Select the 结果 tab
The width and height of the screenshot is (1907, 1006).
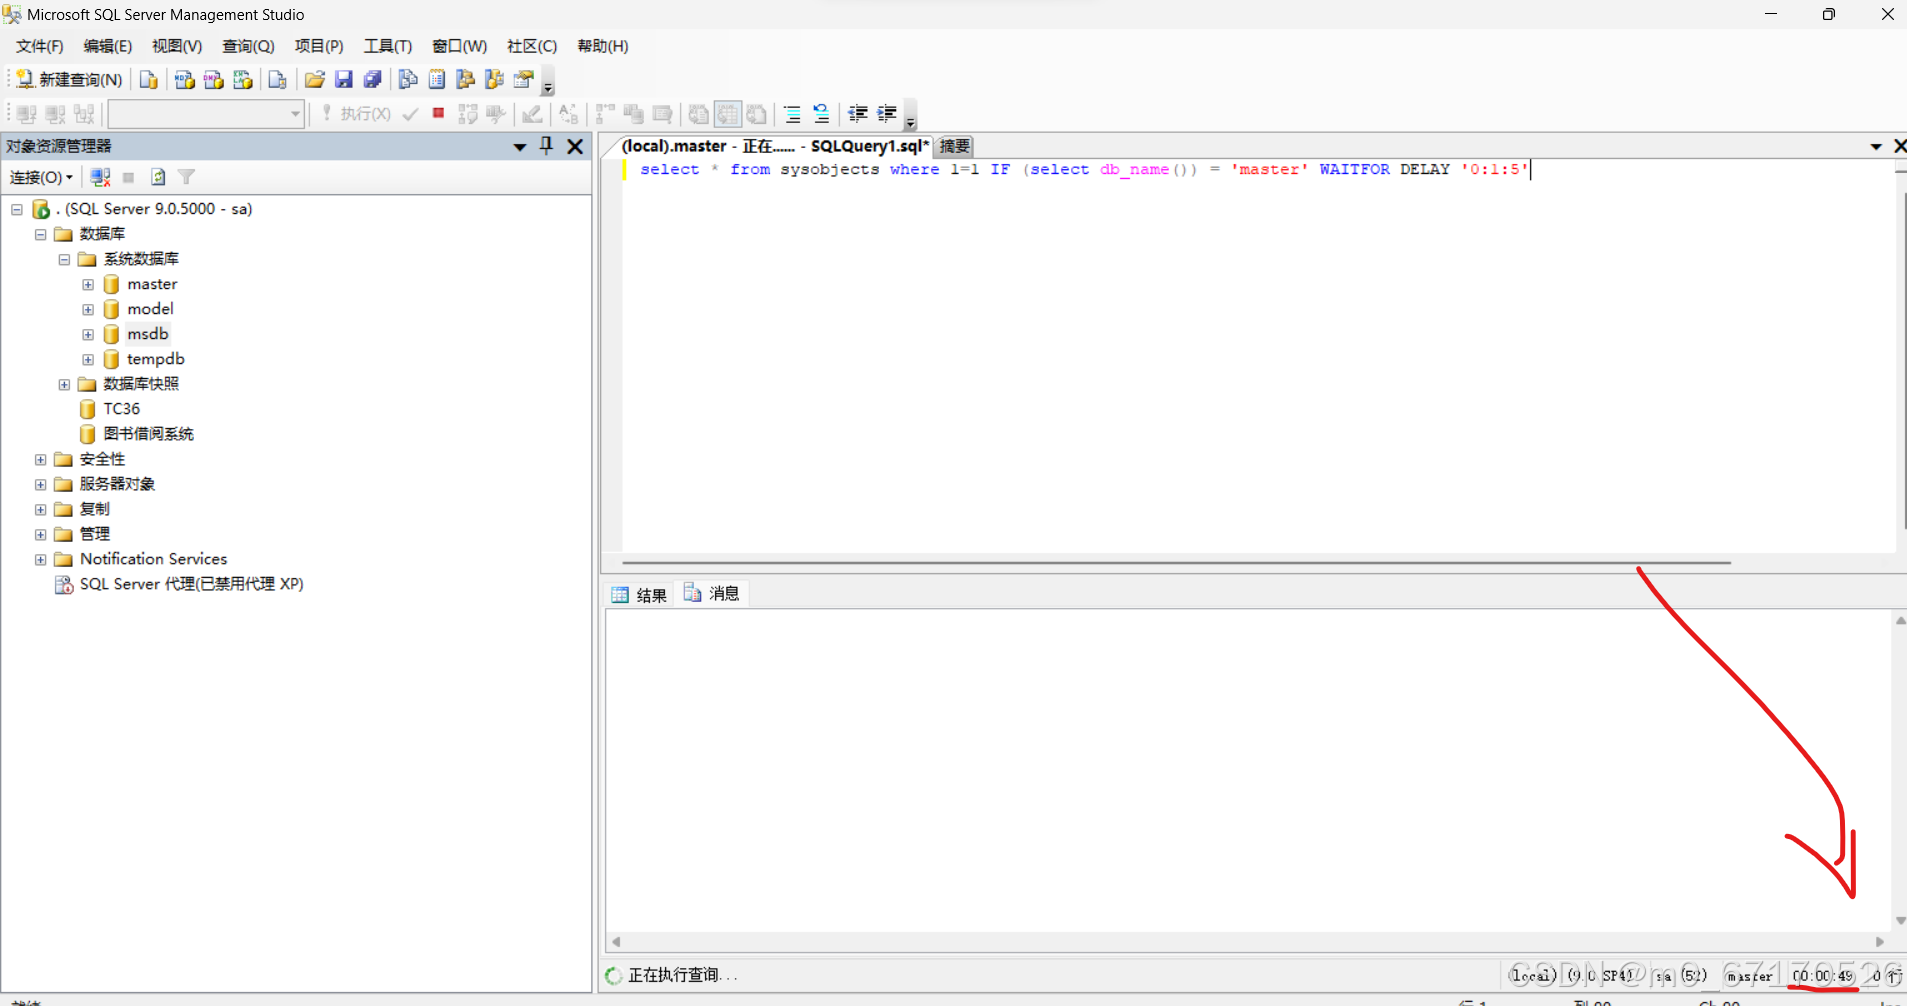point(640,595)
